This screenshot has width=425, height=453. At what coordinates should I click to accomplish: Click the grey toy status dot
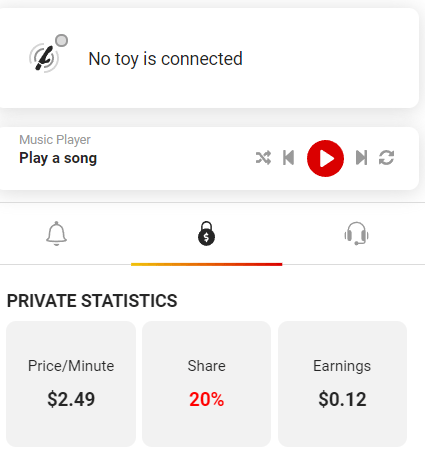(61, 41)
